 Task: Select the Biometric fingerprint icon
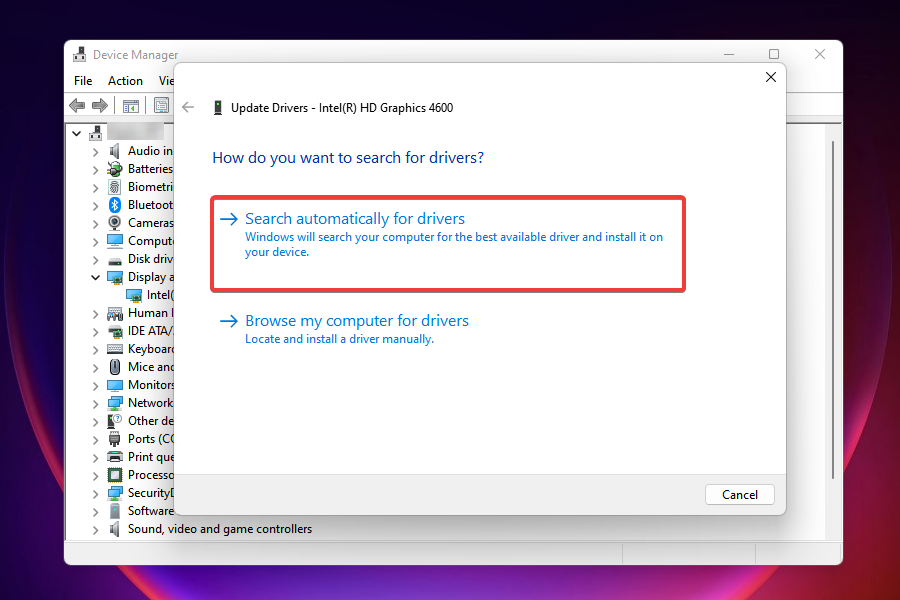(115, 187)
